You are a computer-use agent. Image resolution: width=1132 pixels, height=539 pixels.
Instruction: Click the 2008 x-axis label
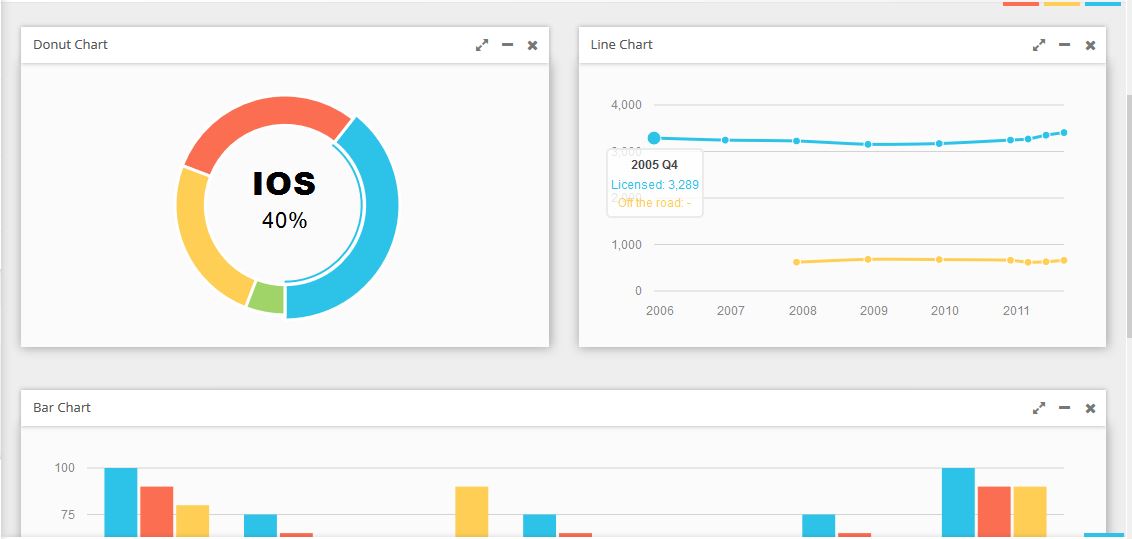[803, 311]
